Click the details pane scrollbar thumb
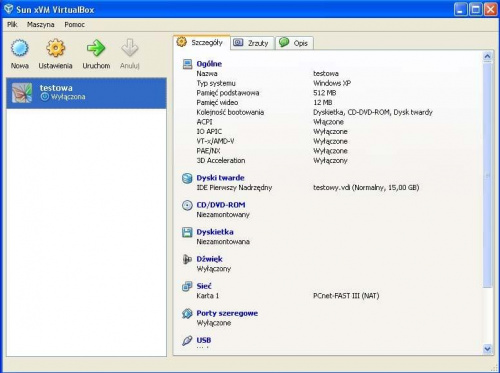 [487, 174]
